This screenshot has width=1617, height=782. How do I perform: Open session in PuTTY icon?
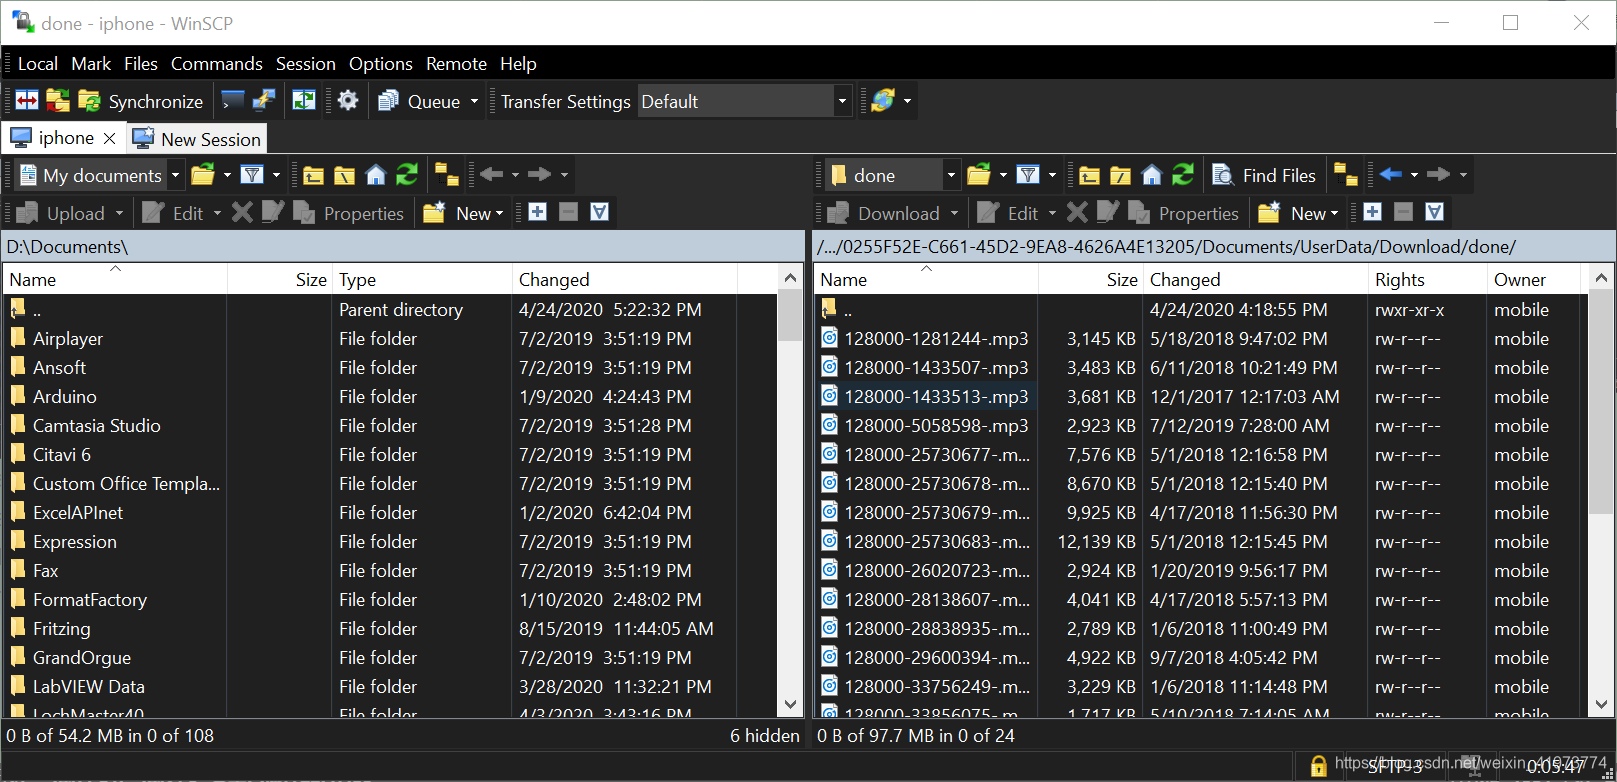(264, 101)
